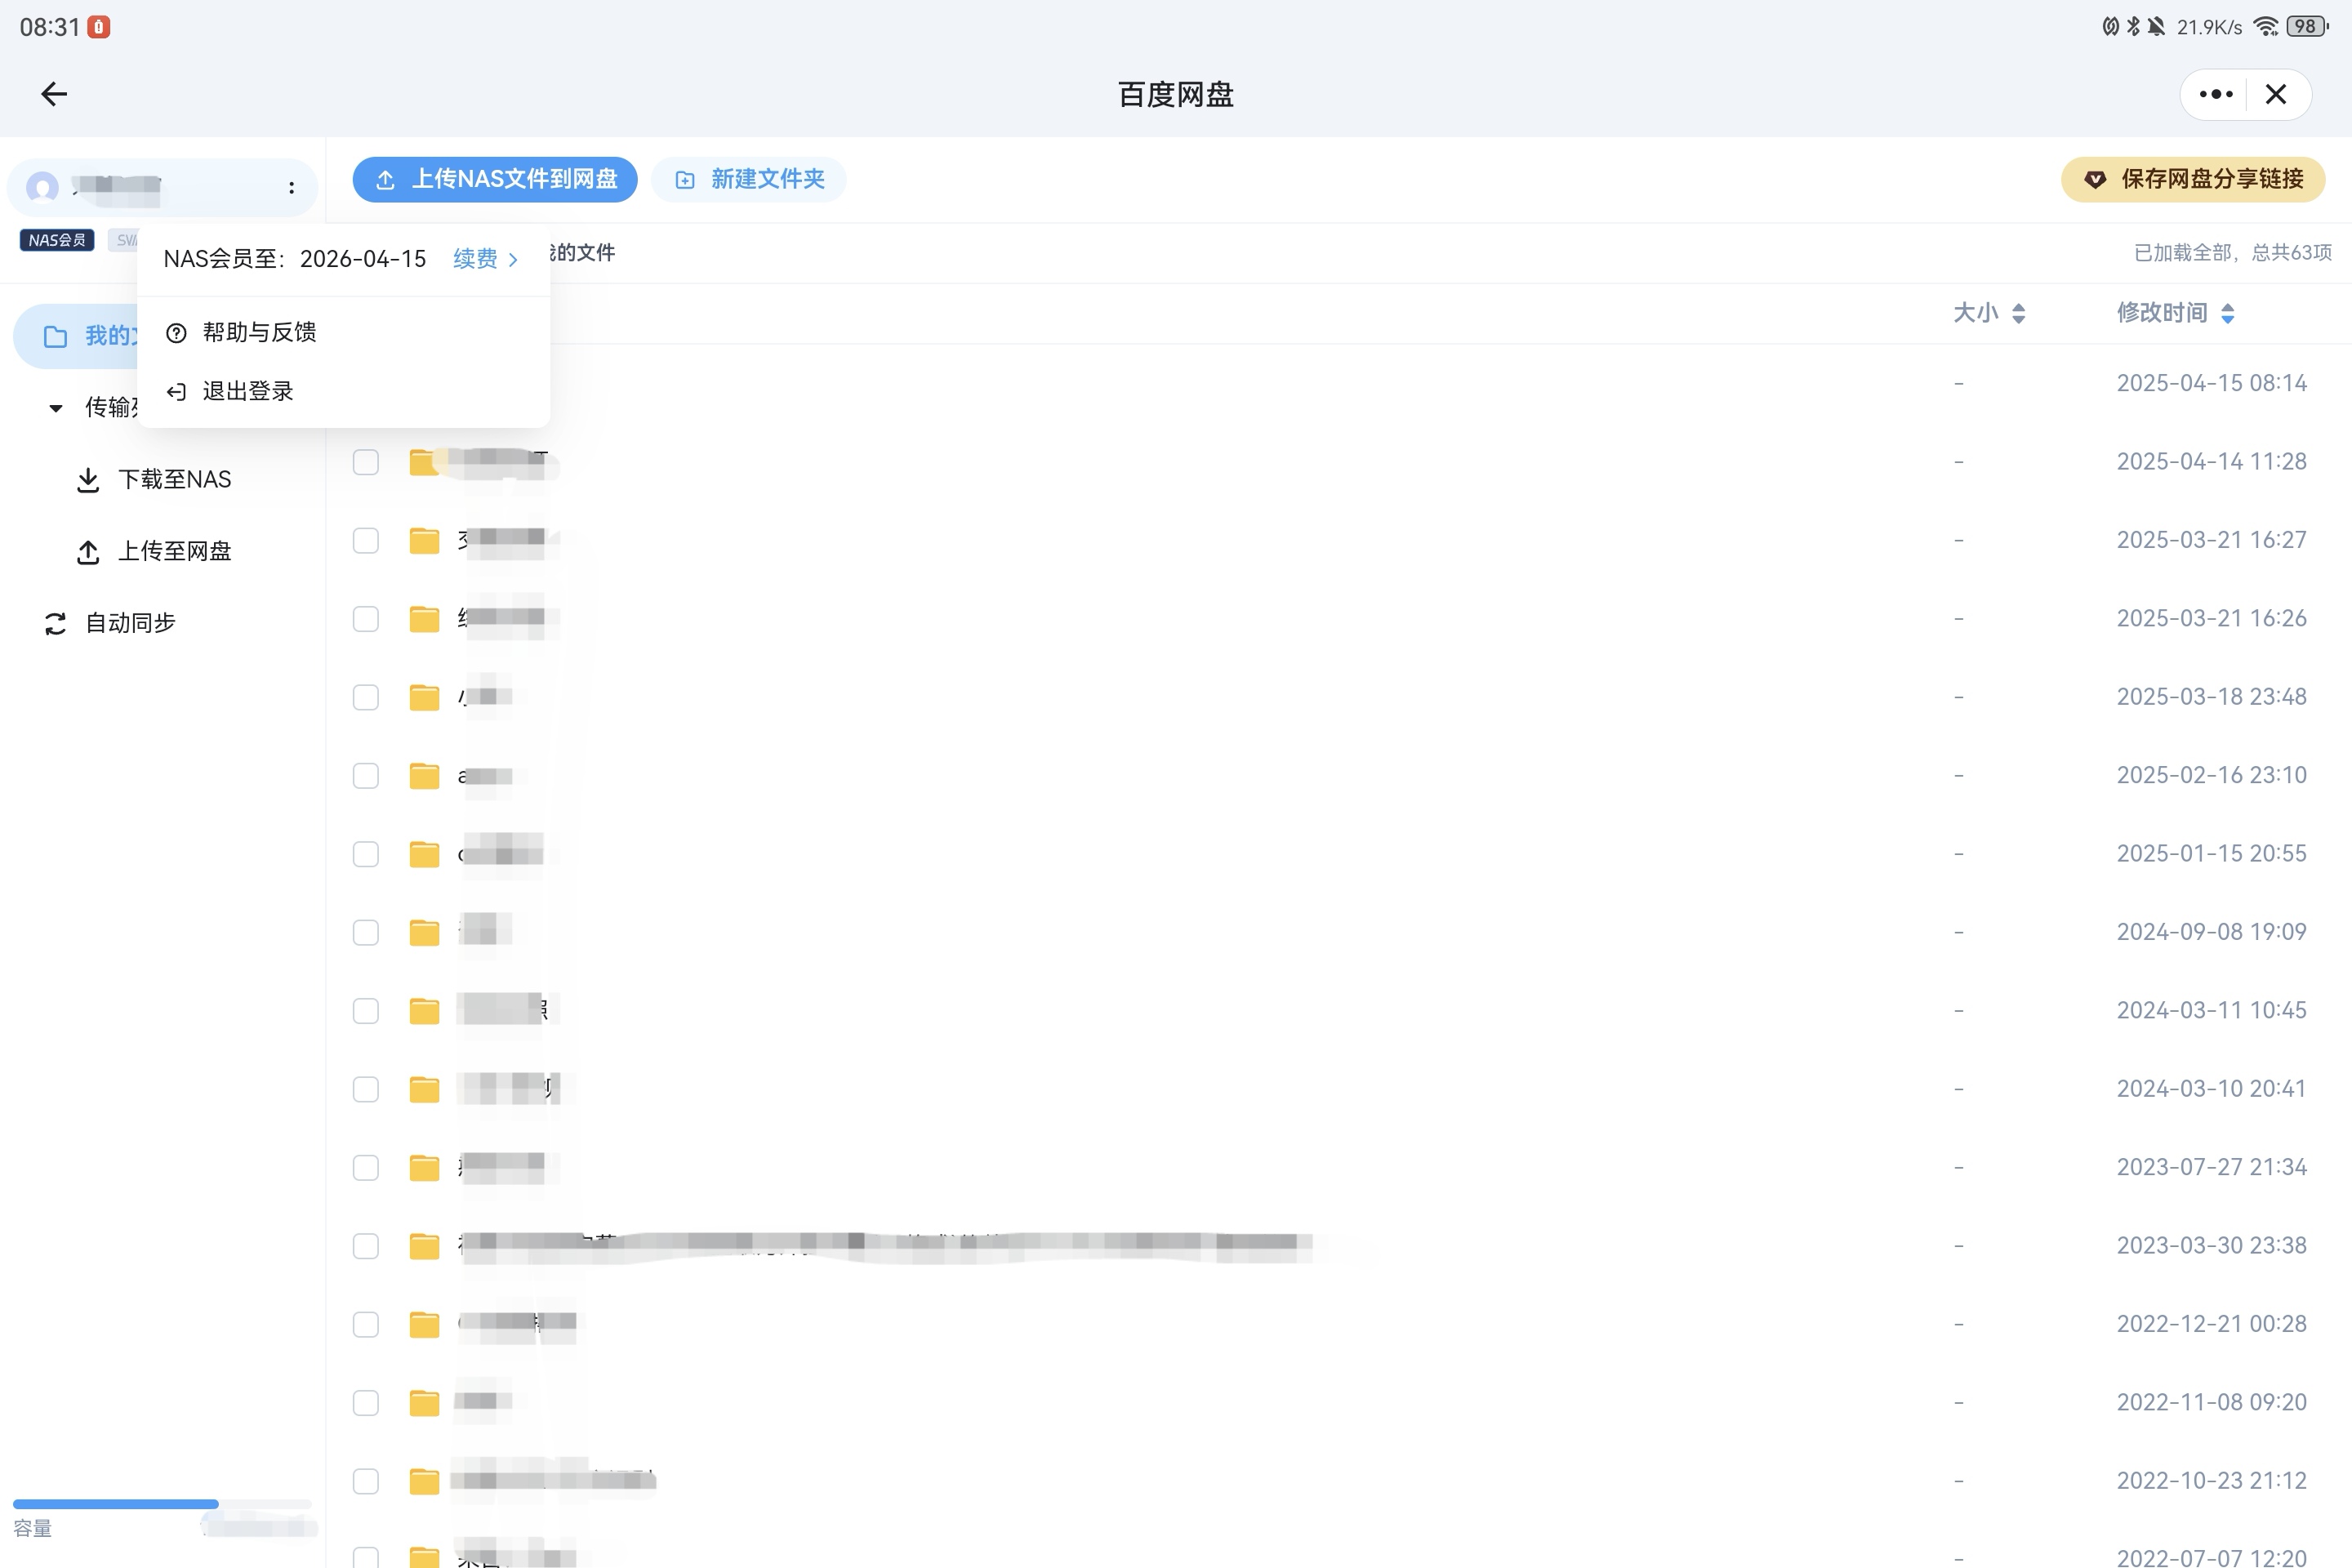Close the 百度网盘 mini app
Viewport: 2352px width, 1568px height.
[2276, 94]
